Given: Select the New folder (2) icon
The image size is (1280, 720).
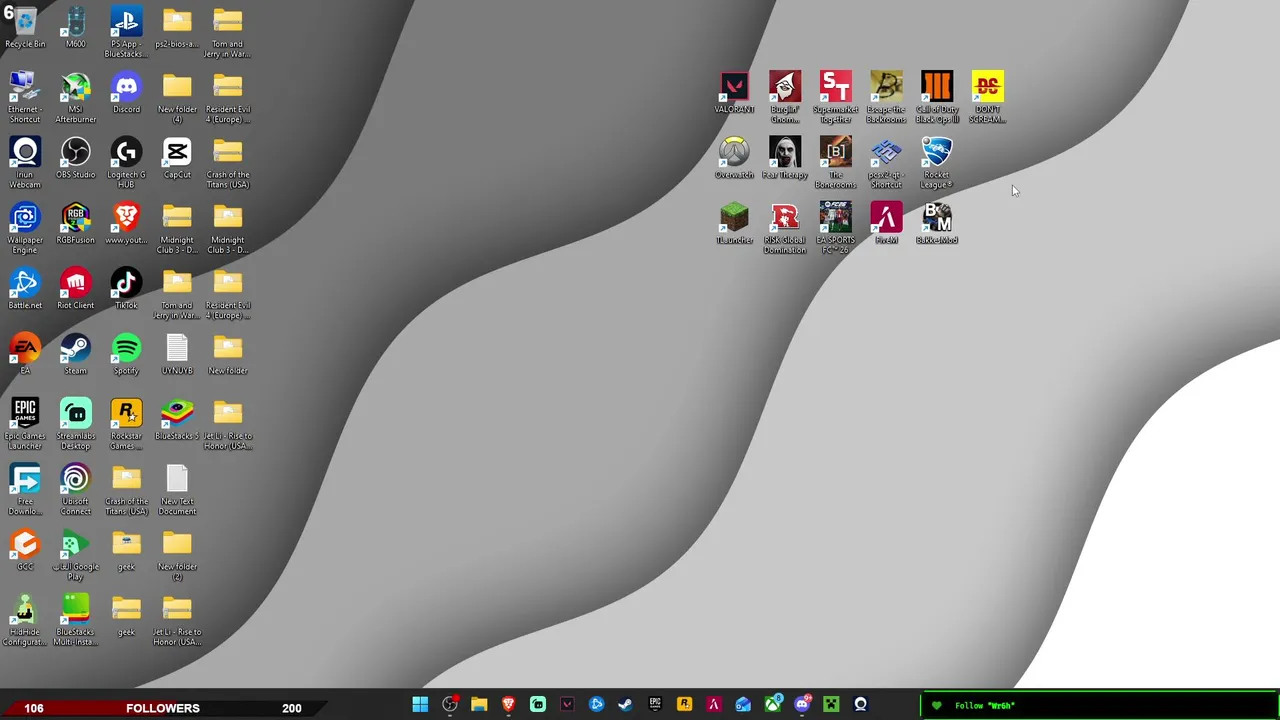Looking at the screenshot, I should click(x=177, y=554).
